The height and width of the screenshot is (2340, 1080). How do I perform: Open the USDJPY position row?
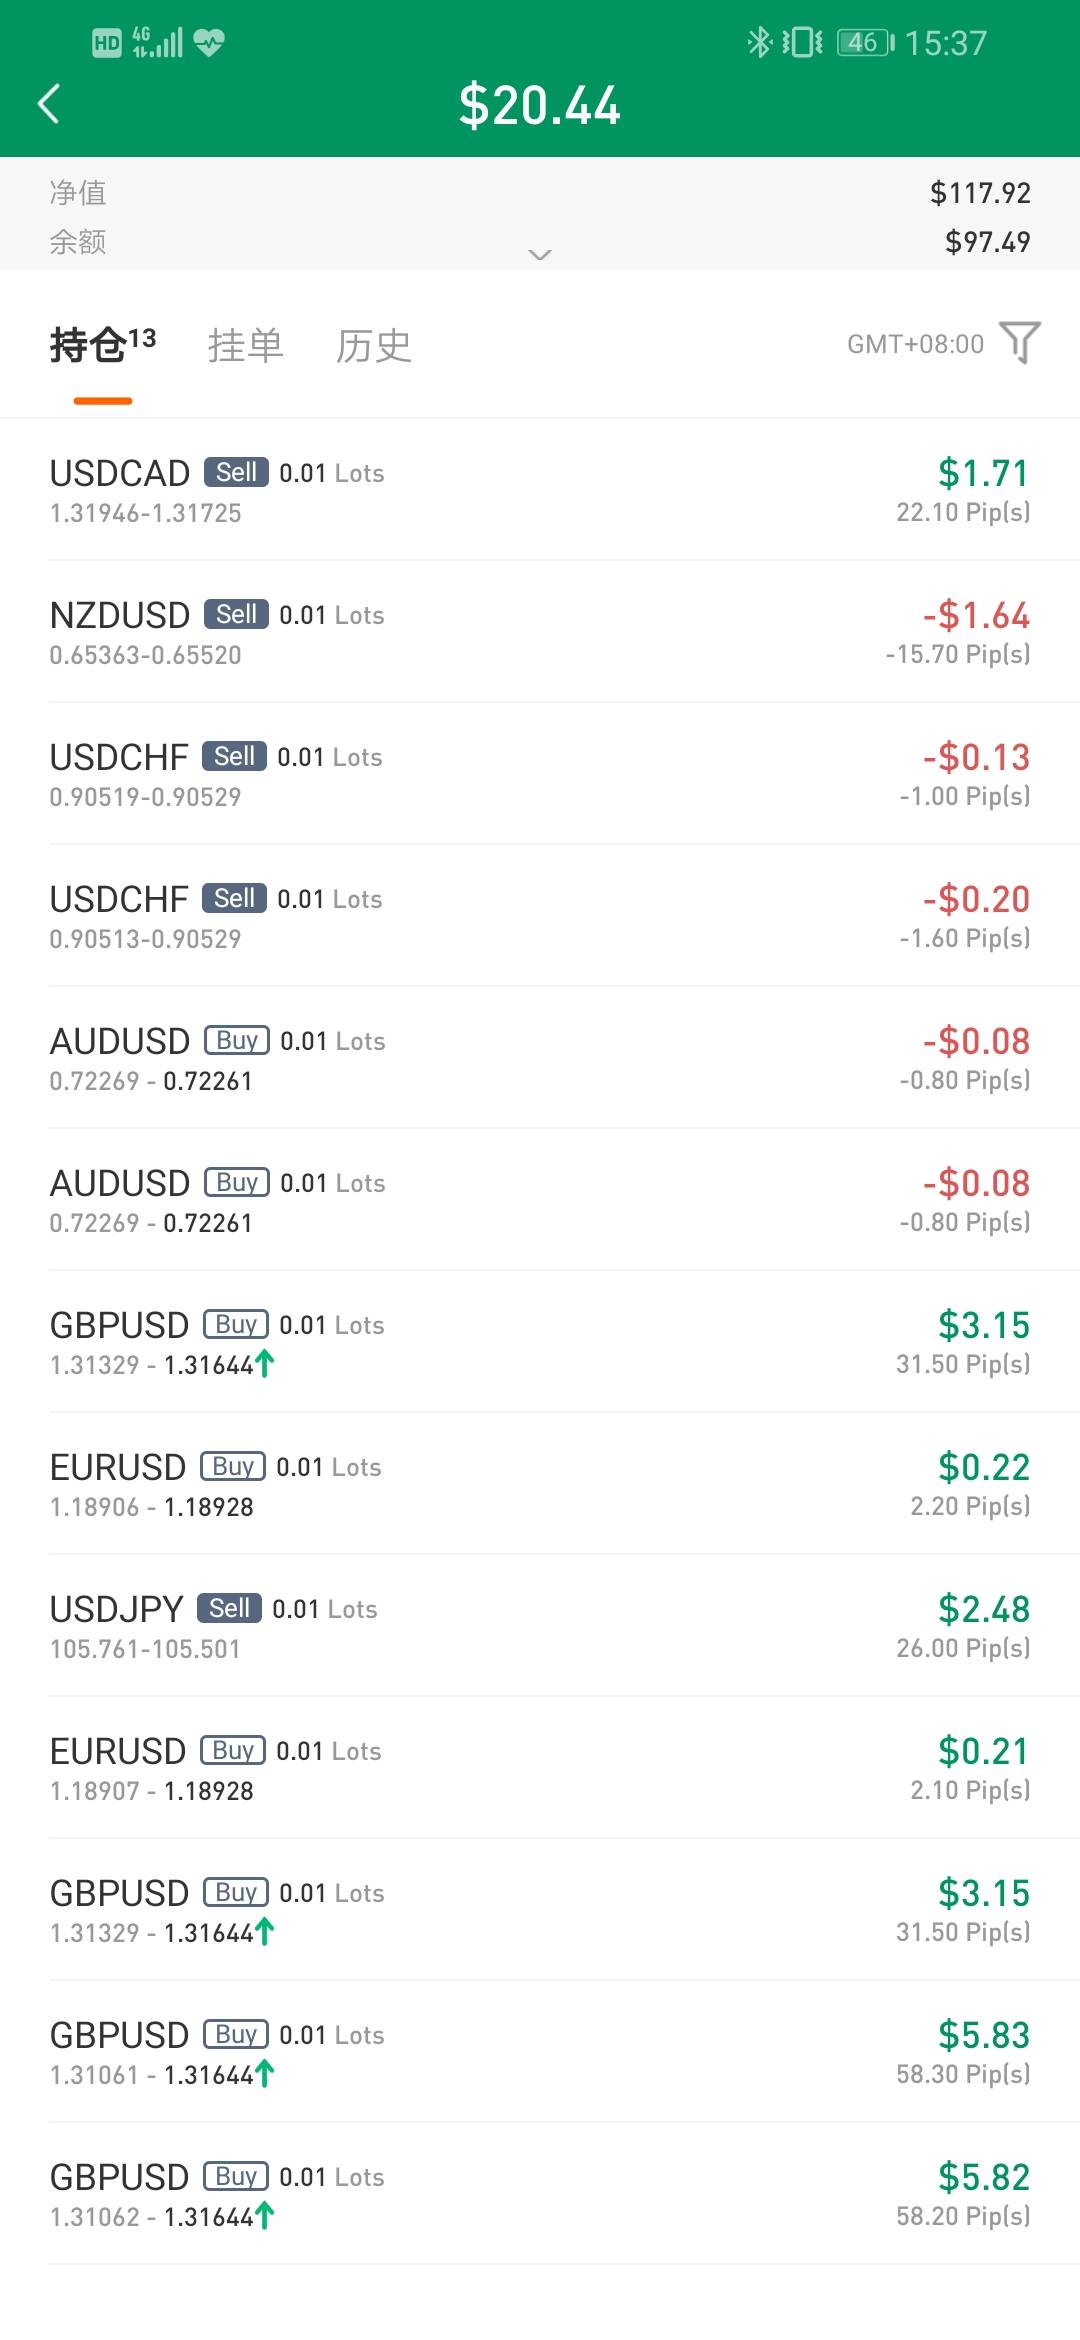(x=540, y=1626)
